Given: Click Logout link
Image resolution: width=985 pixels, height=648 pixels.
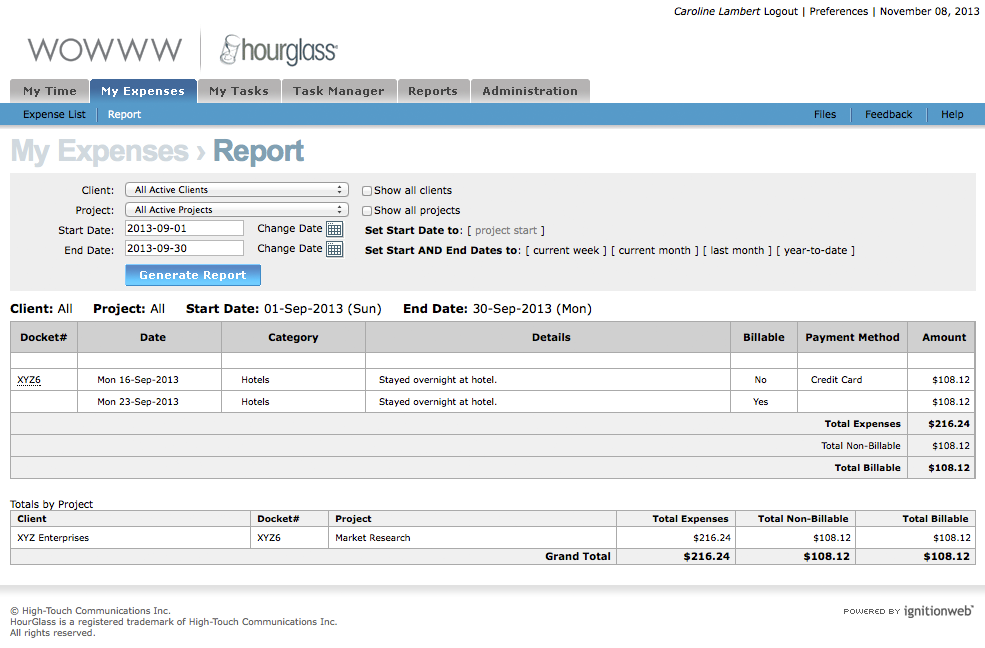Looking at the screenshot, I should [x=780, y=11].
